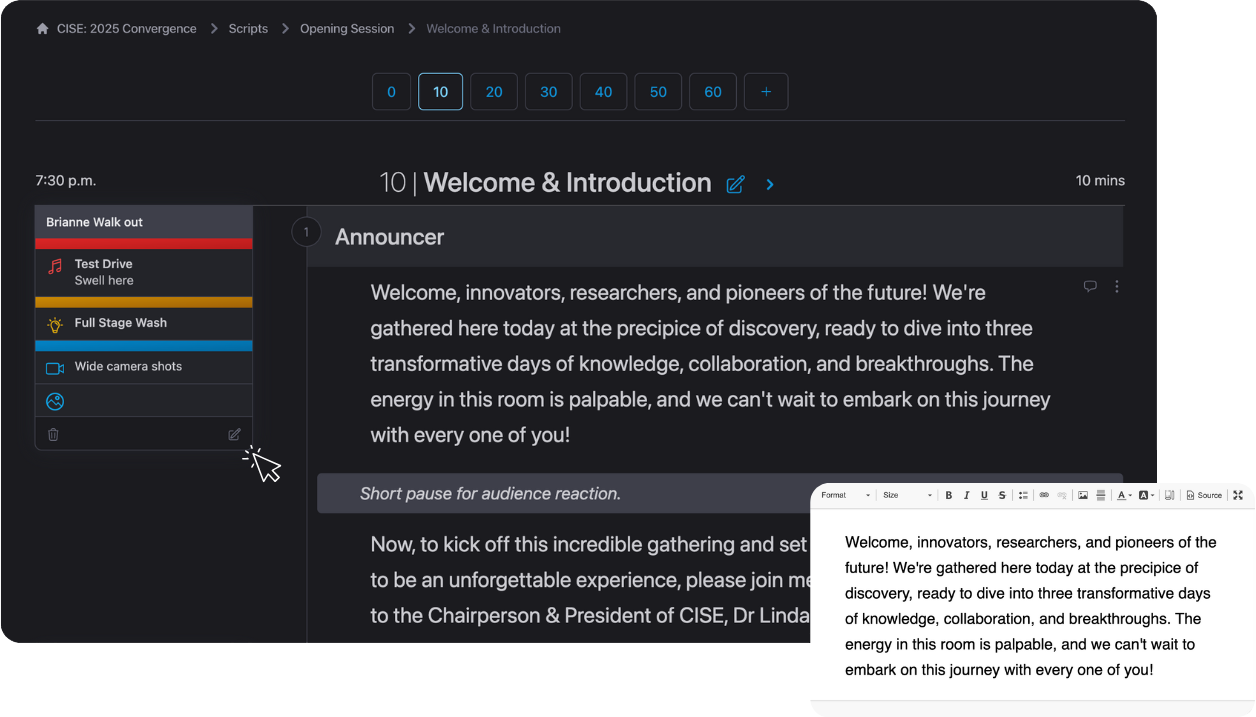Select the Brianne Walk out cue header
The image size is (1256, 717).
tap(144, 222)
